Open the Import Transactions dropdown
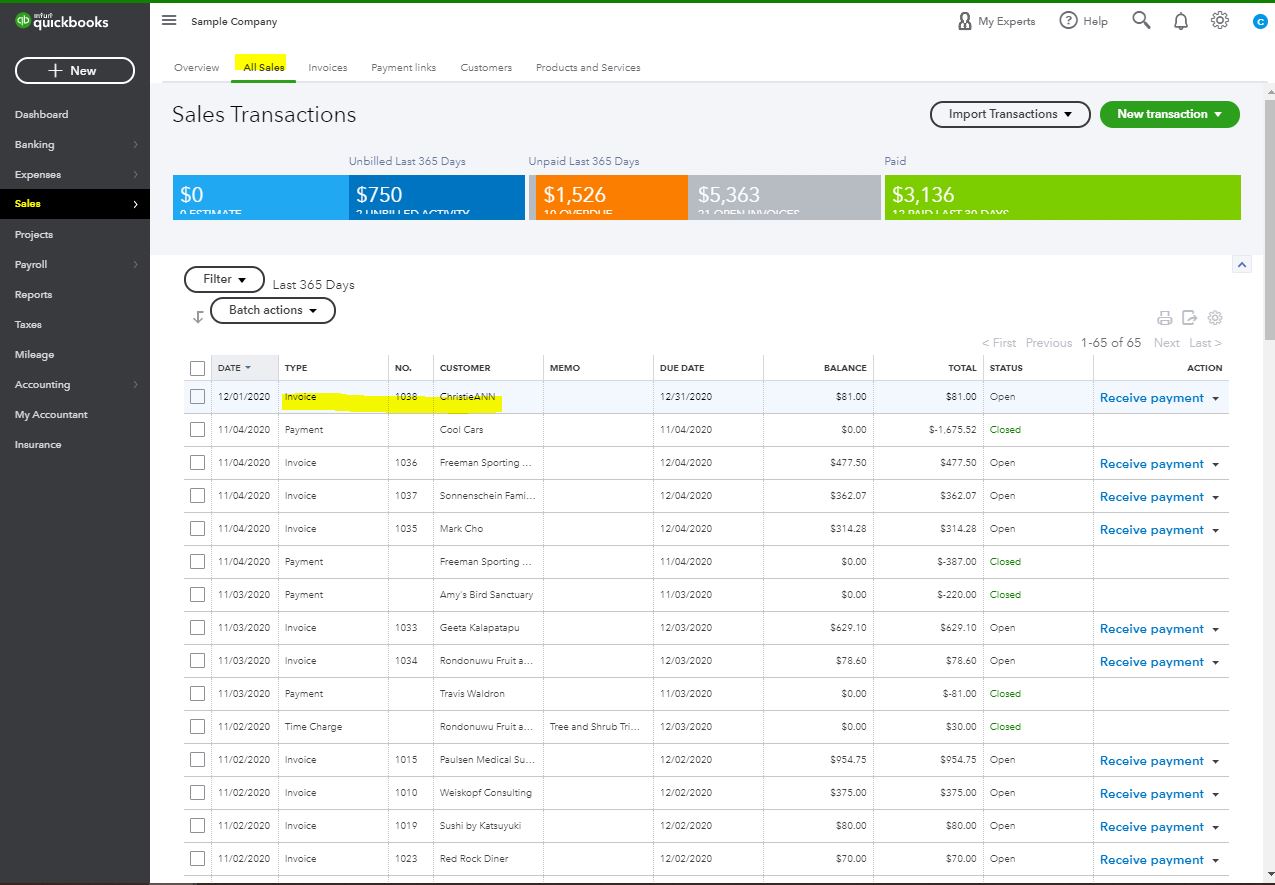Image resolution: width=1275 pixels, height=885 pixels. tap(1010, 114)
